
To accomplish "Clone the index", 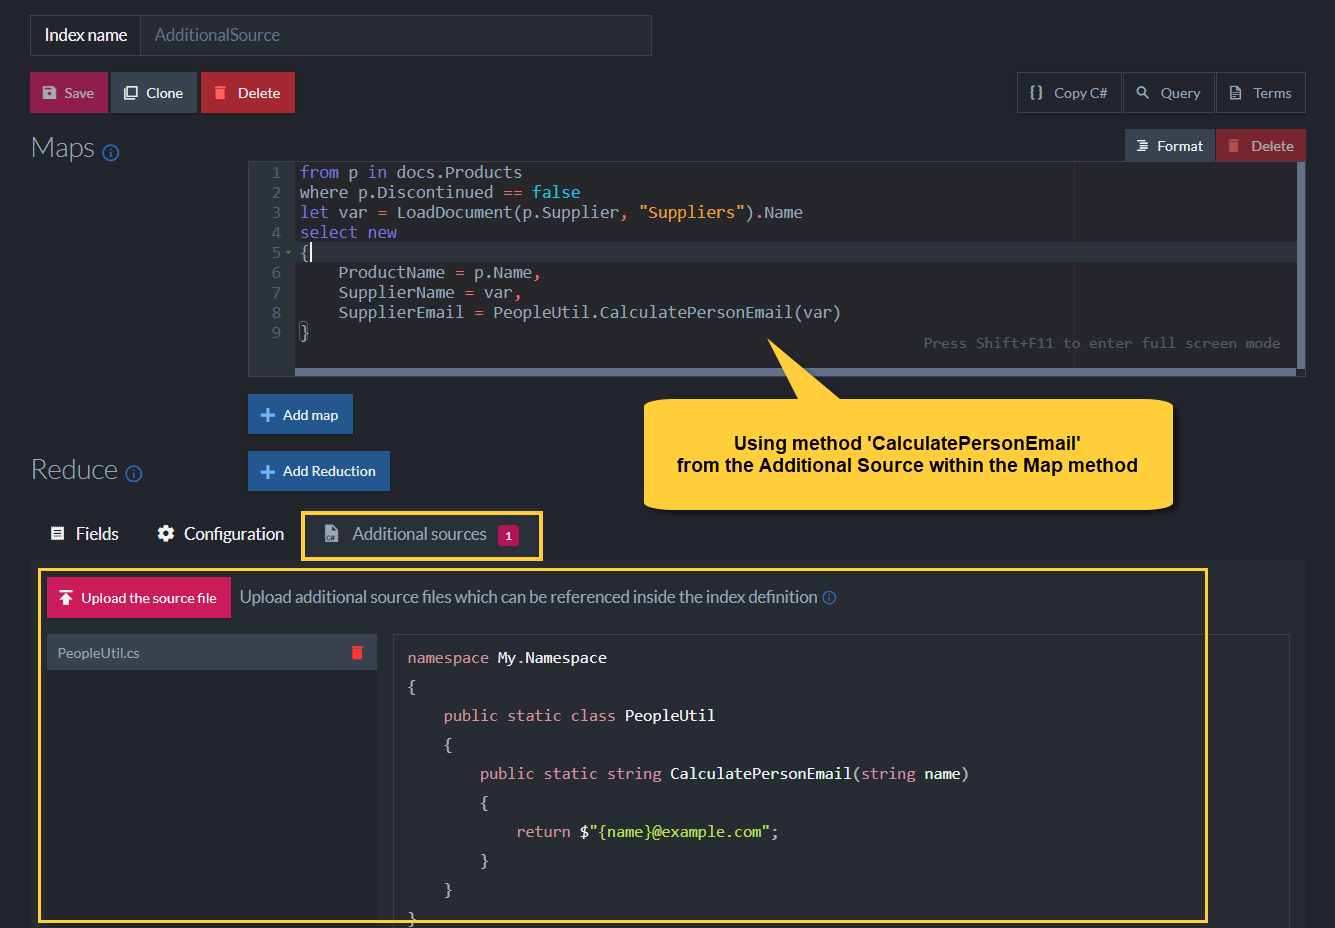I will pos(154,93).
